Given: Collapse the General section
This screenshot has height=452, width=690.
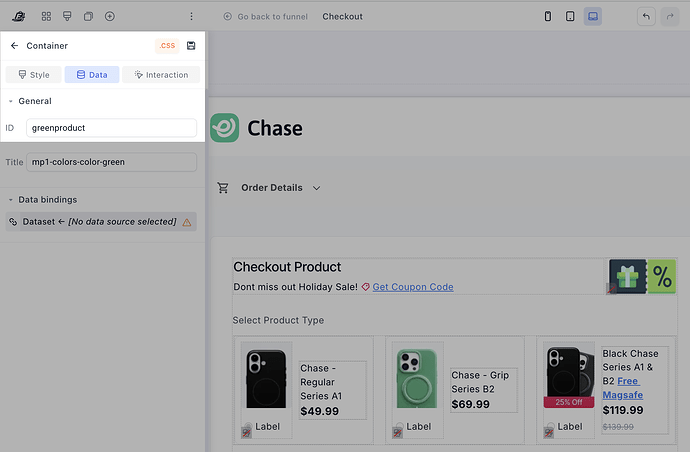Looking at the screenshot, I should pyautogui.click(x=11, y=101).
